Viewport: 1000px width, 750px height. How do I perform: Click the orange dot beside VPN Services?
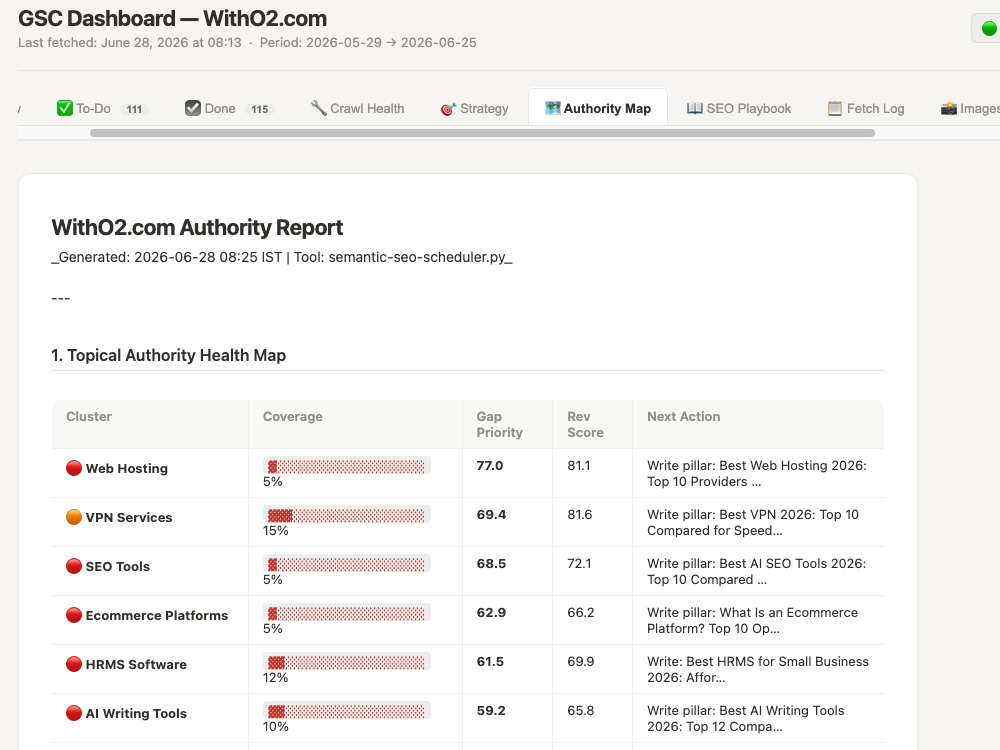(x=74, y=517)
